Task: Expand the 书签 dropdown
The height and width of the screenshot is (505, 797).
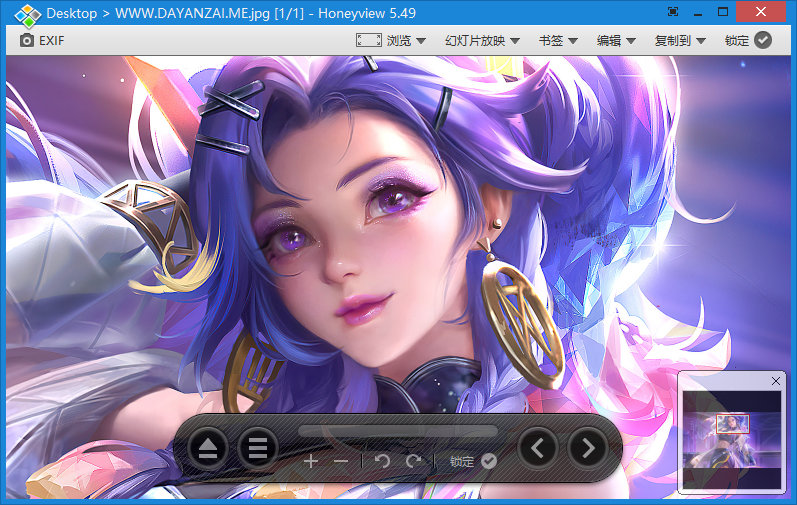Action: click(x=558, y=41)
